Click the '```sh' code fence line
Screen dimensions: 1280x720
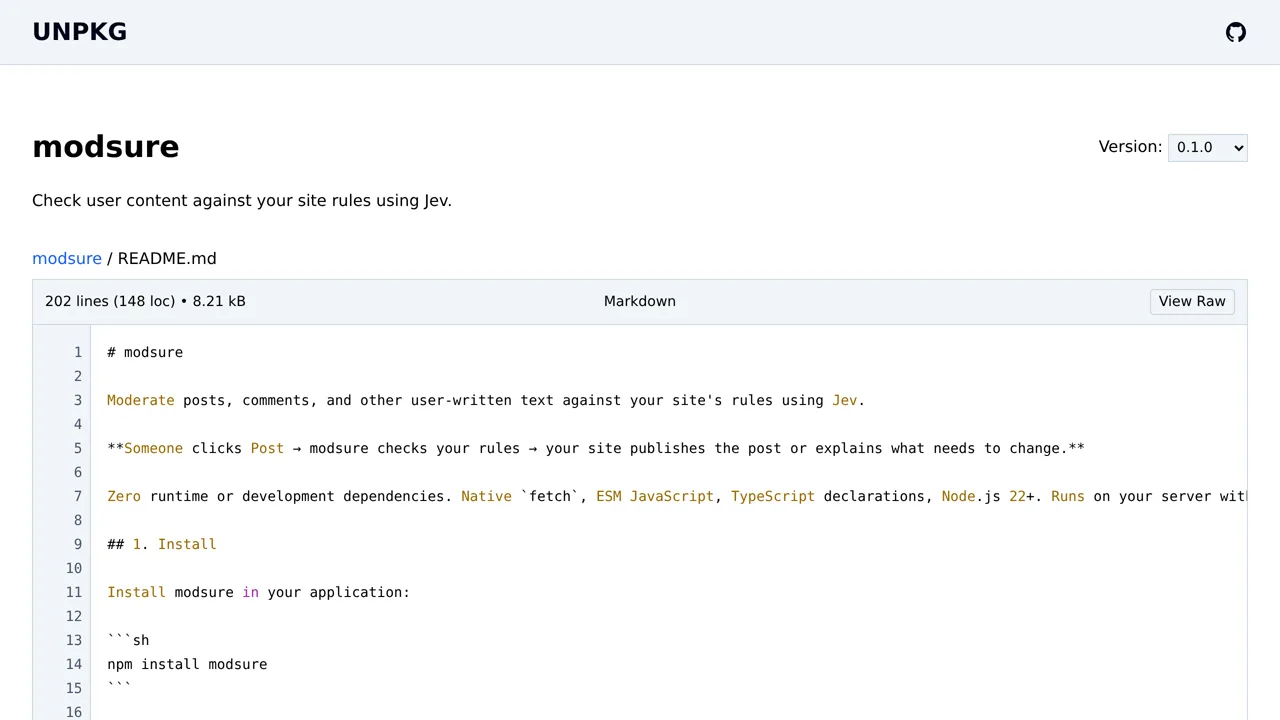click(128, 640)
